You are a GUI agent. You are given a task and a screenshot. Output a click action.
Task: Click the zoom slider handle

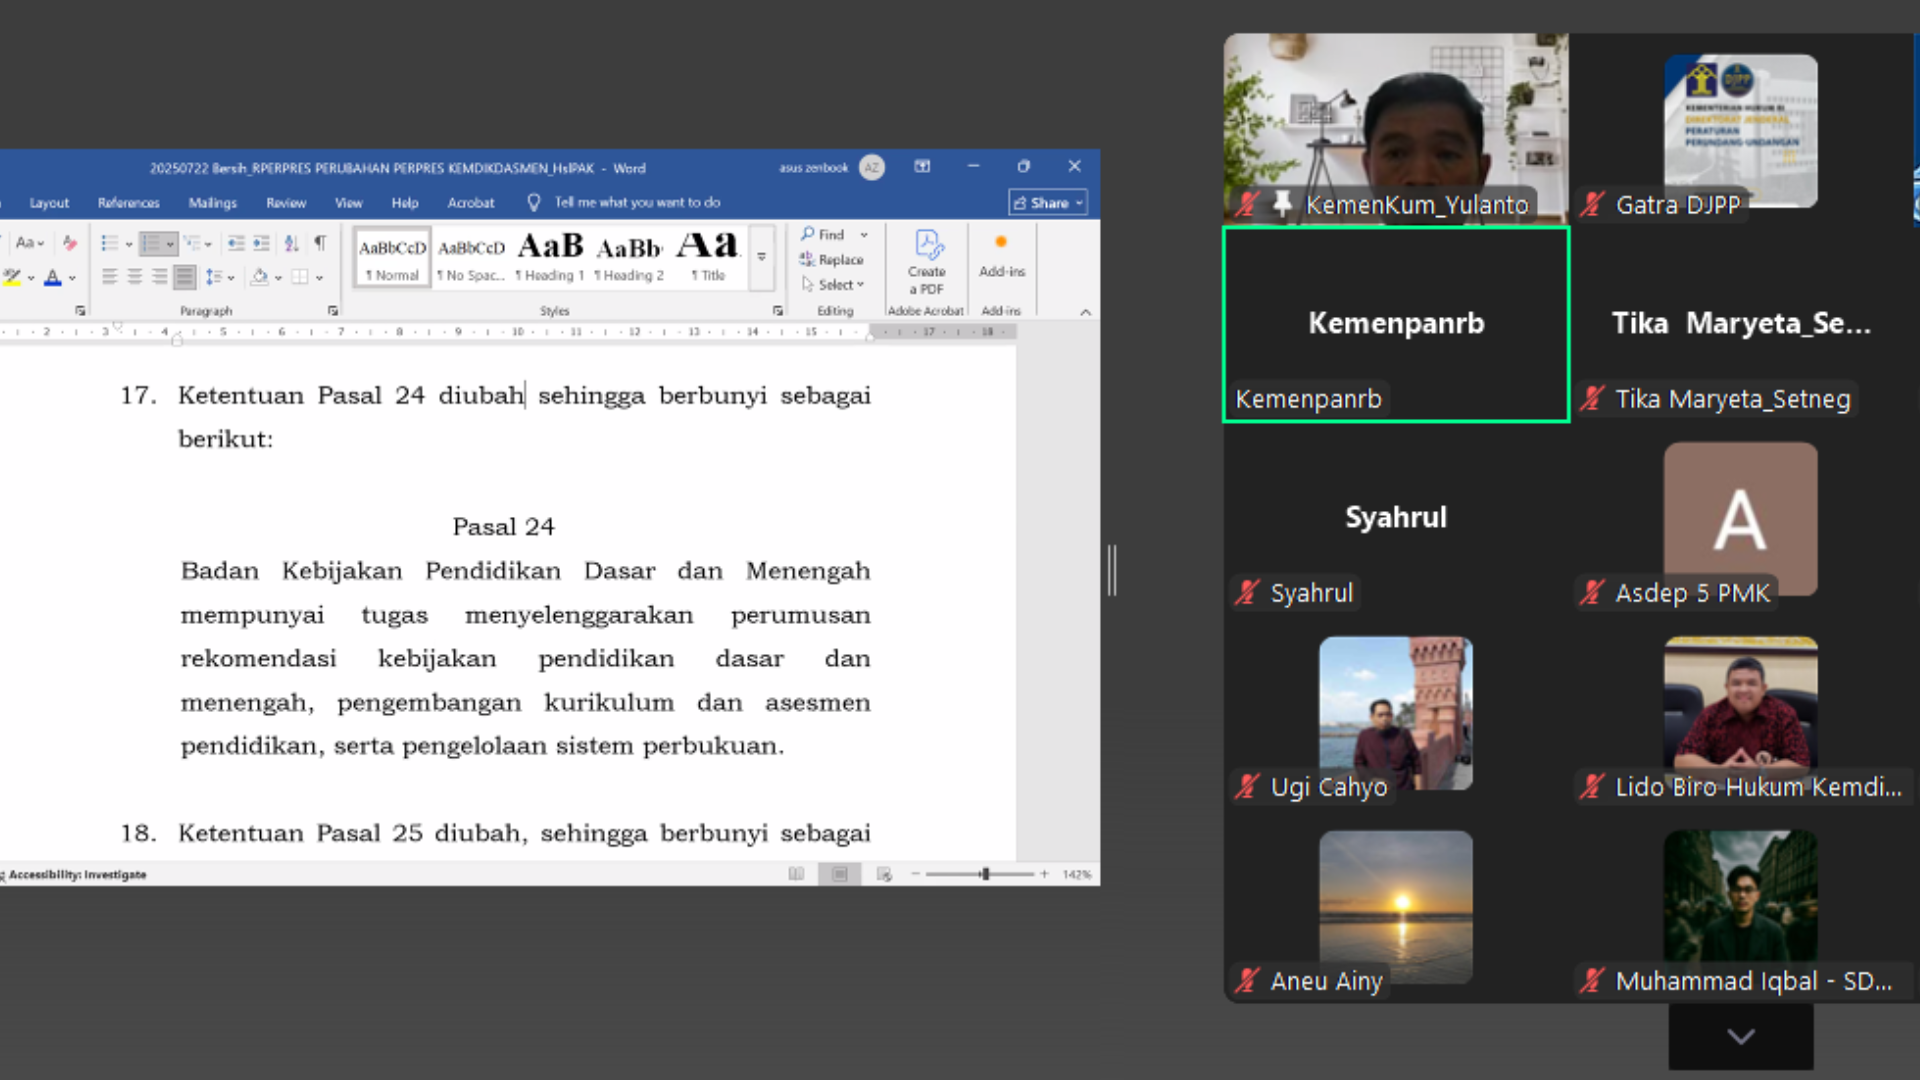point(985,874)
